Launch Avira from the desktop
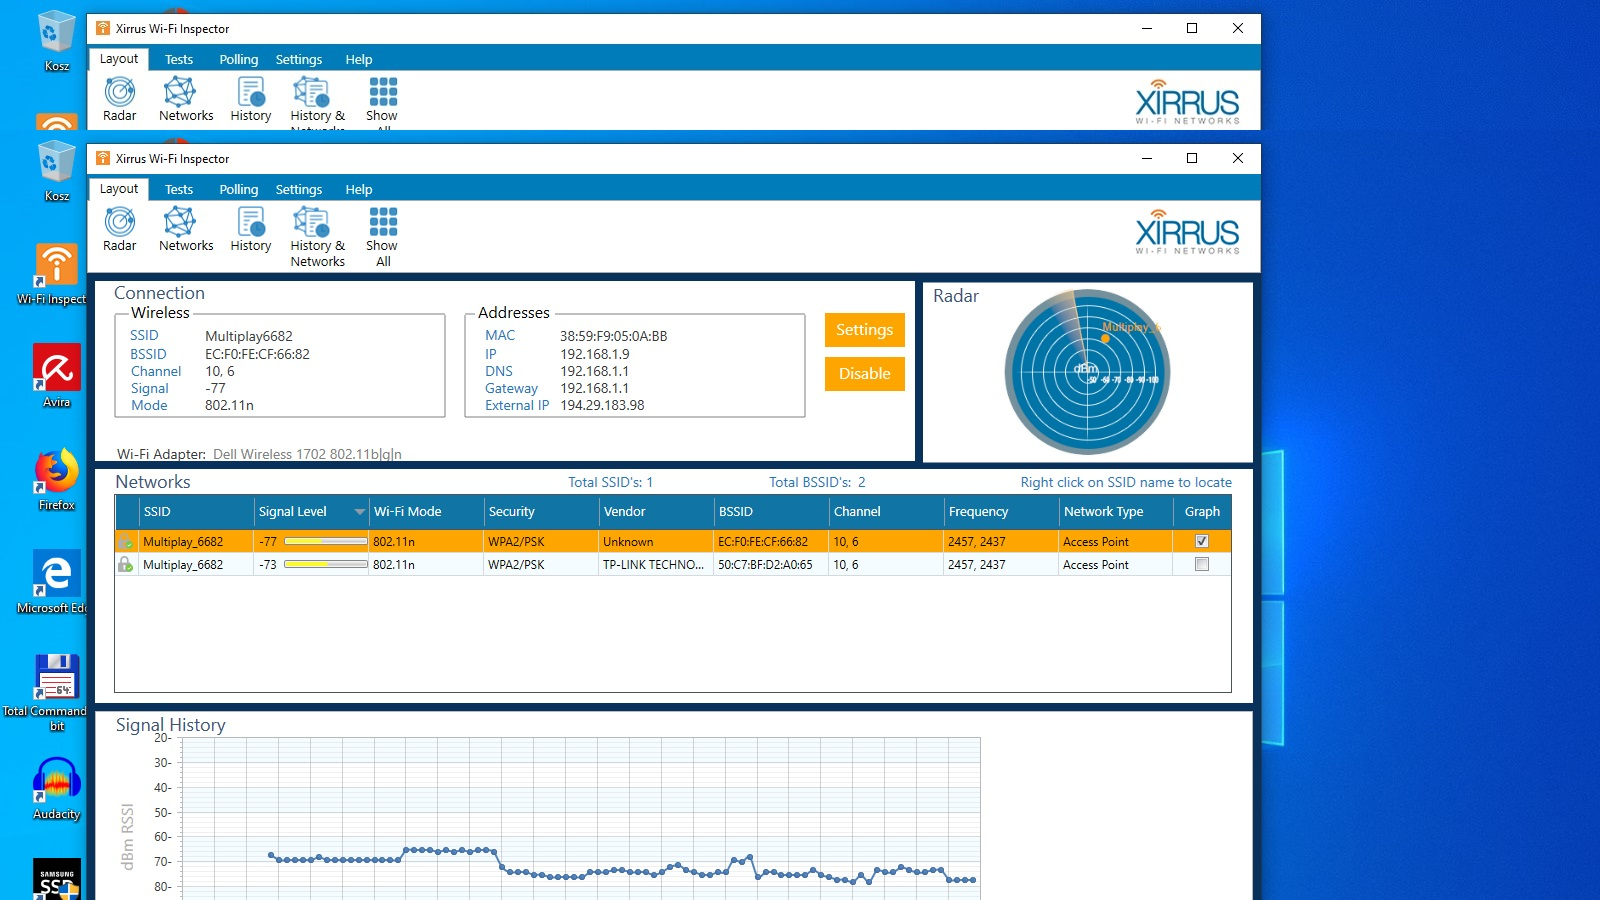The width and height of the screenshot is (1600, 900). click(x=56, y=376)
